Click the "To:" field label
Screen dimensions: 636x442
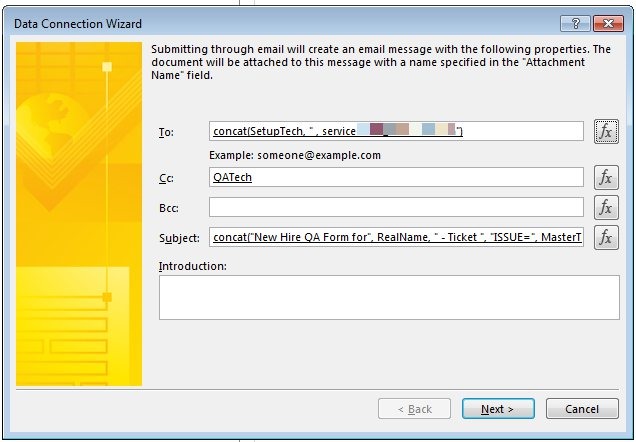166,132
